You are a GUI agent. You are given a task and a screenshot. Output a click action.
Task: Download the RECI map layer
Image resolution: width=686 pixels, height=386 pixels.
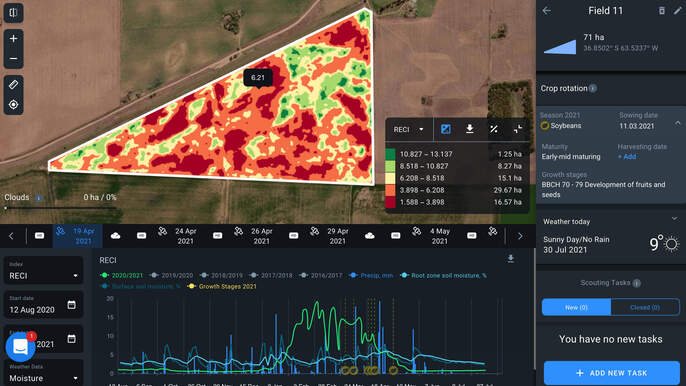click(x=469, y=129)
